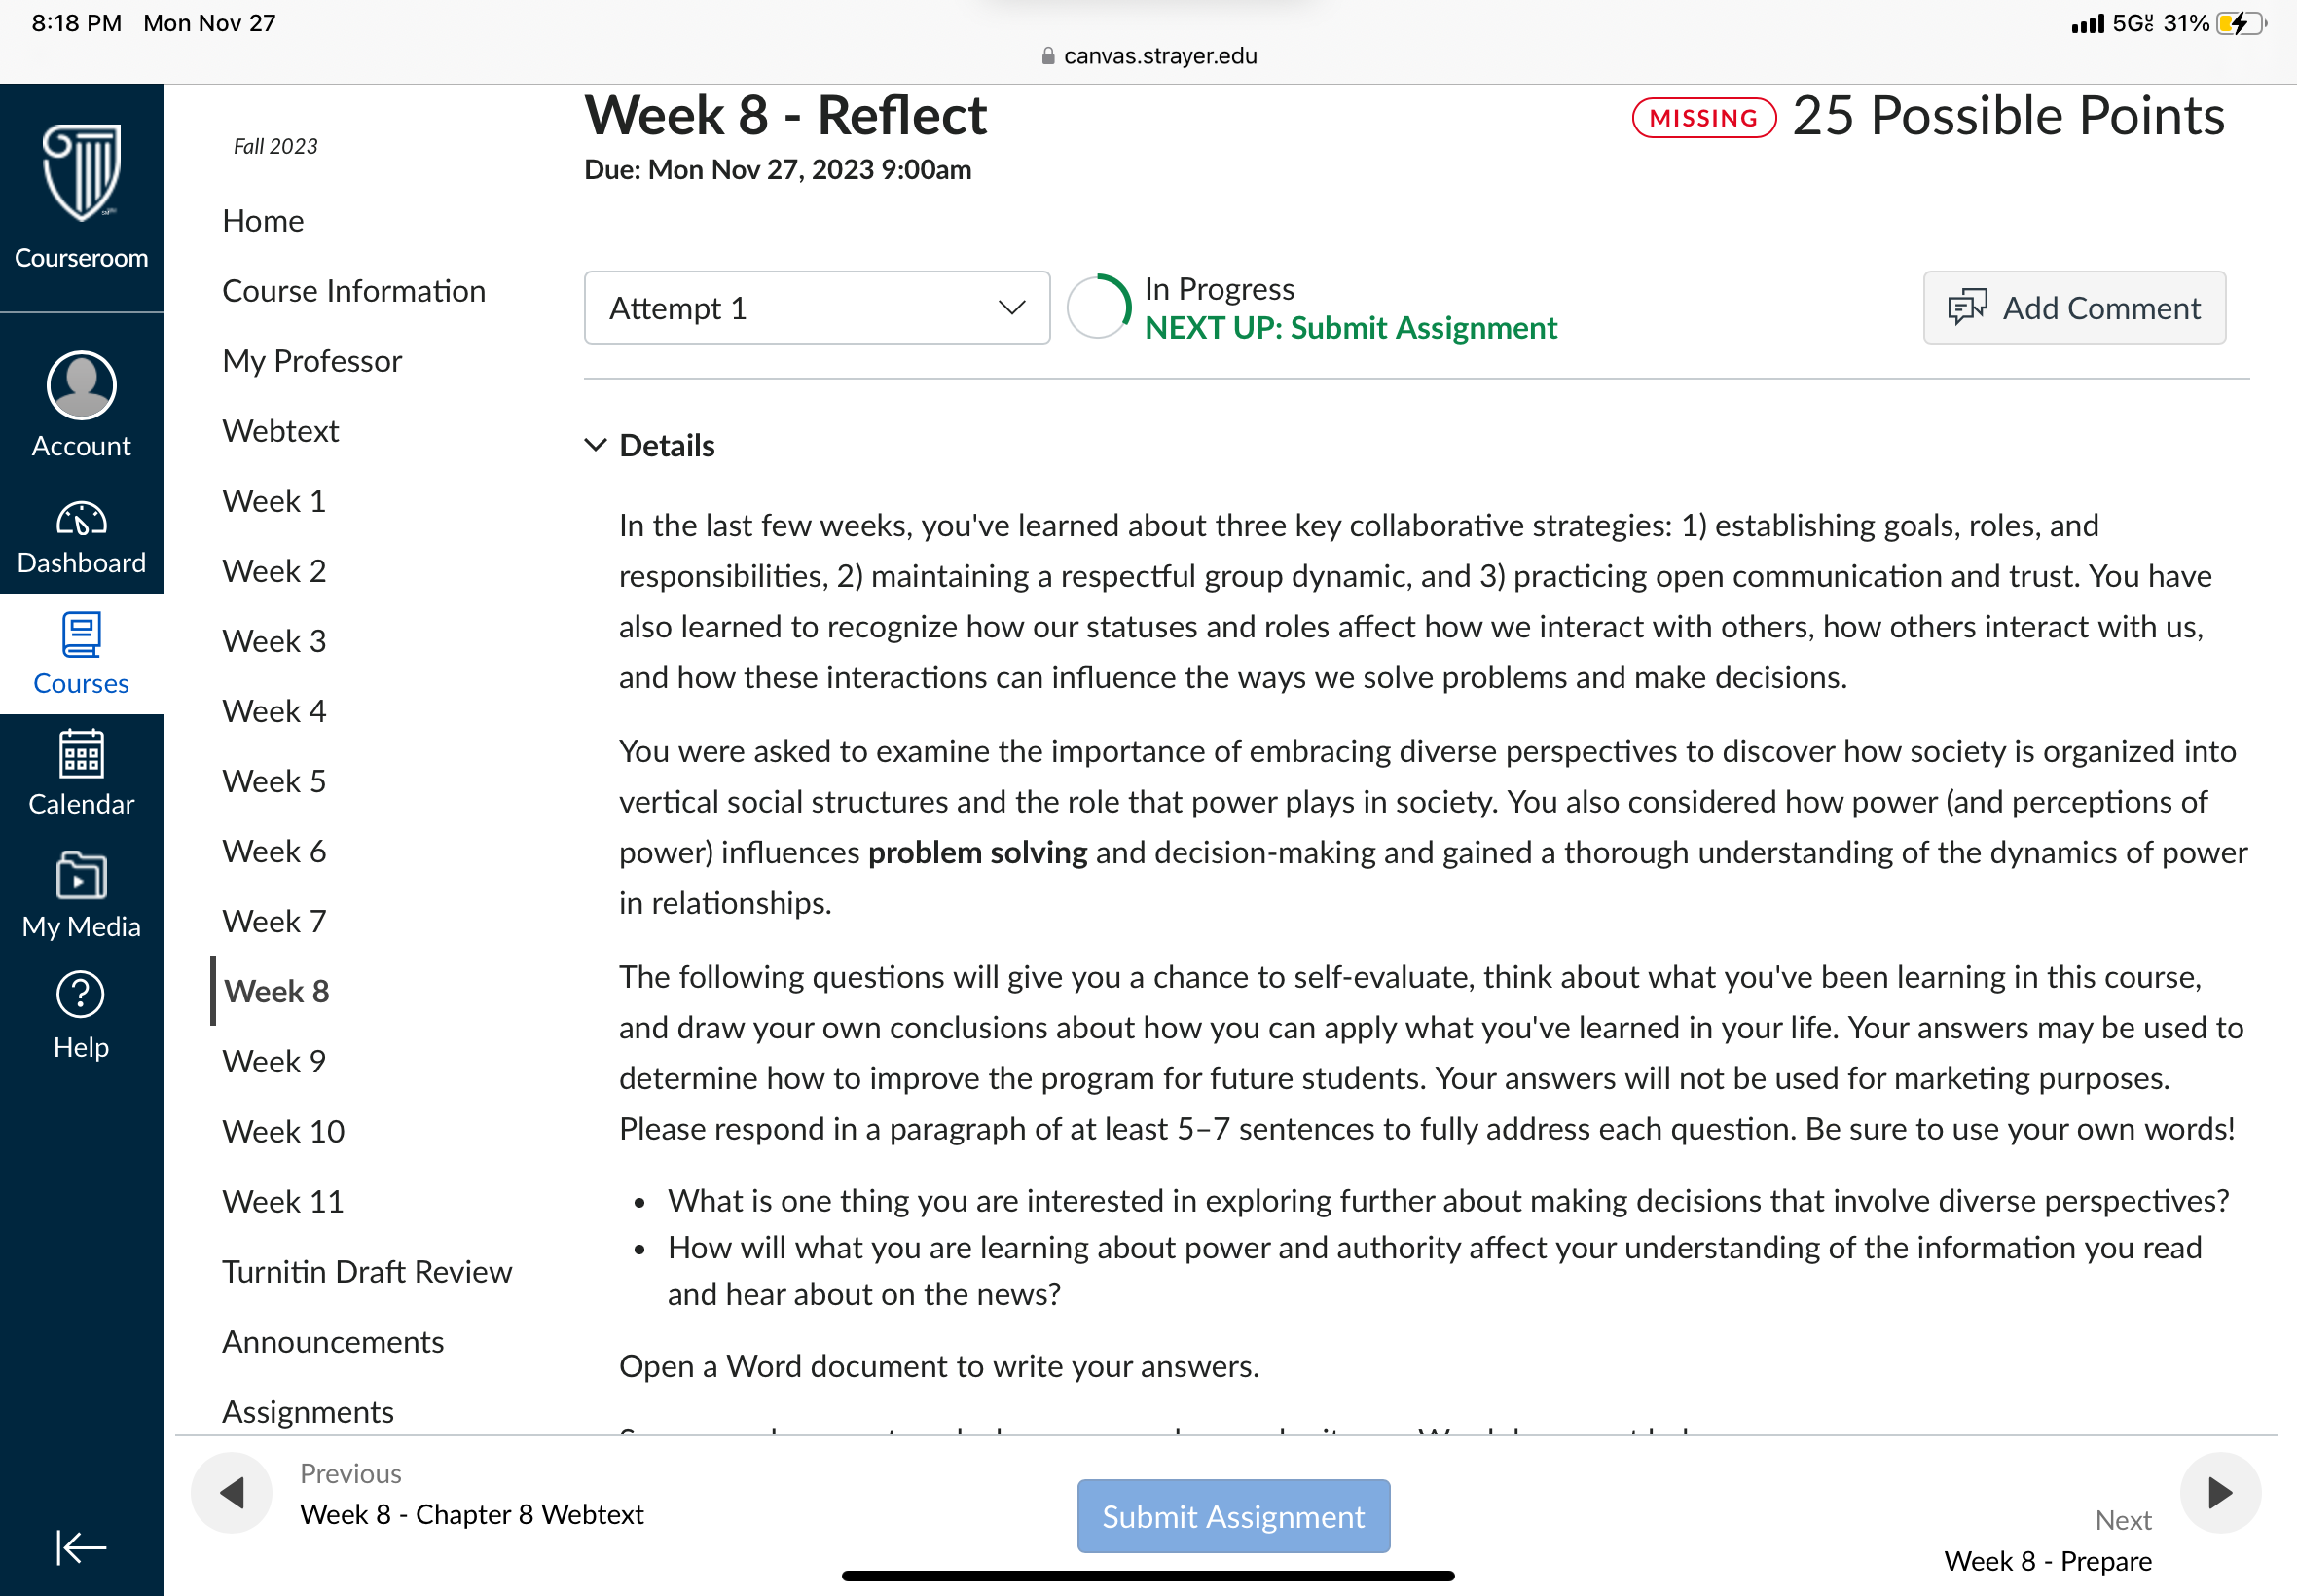
Task: Click the Add Comment button
Action: pyautogui.click(x=2074, y=308)
